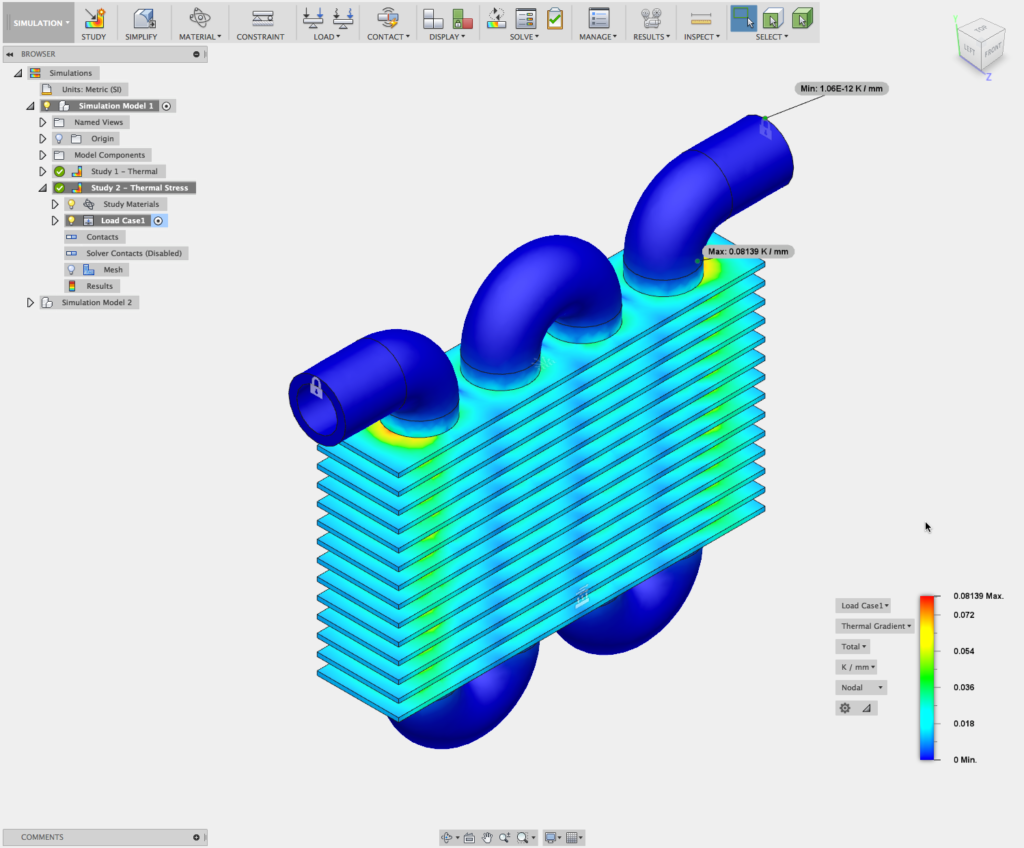Click the select face green cube icon

tap(802, 18)
